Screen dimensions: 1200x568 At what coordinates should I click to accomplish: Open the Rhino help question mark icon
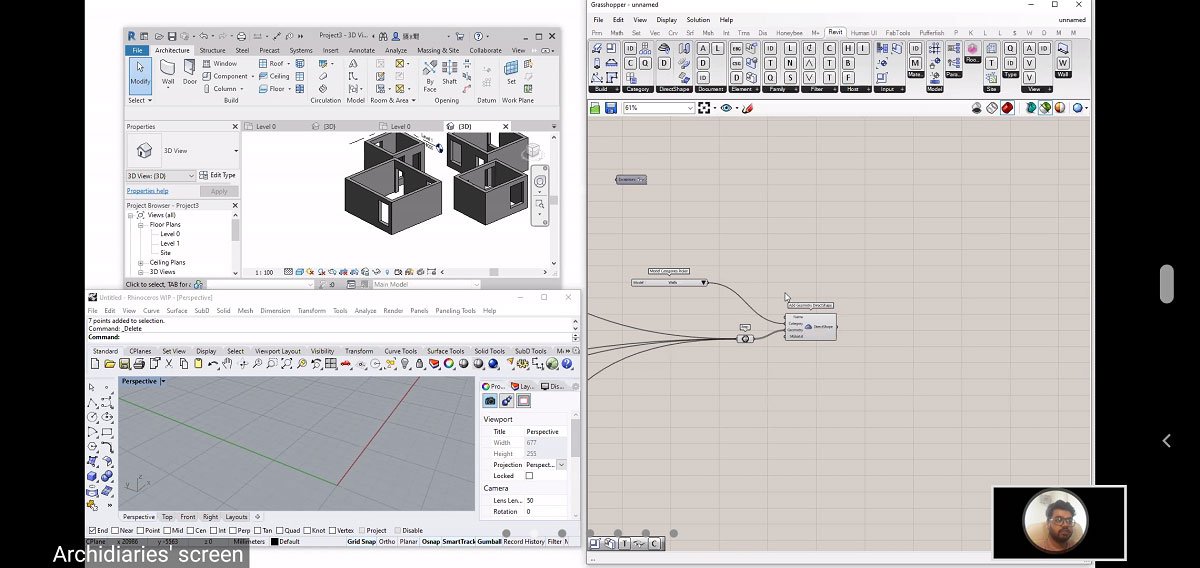(x=567, y=364)
